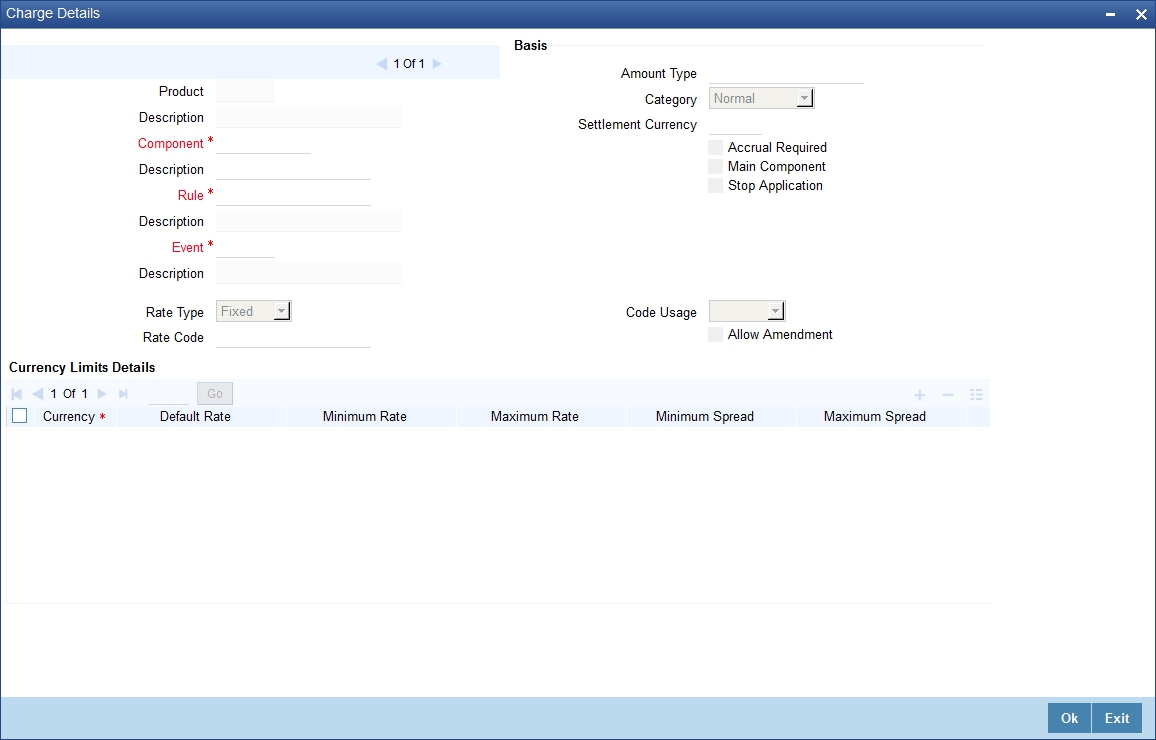Click the Currency Limits Details heading
The width and height of the screenshot is (1156, 740).
click(82, 367)
